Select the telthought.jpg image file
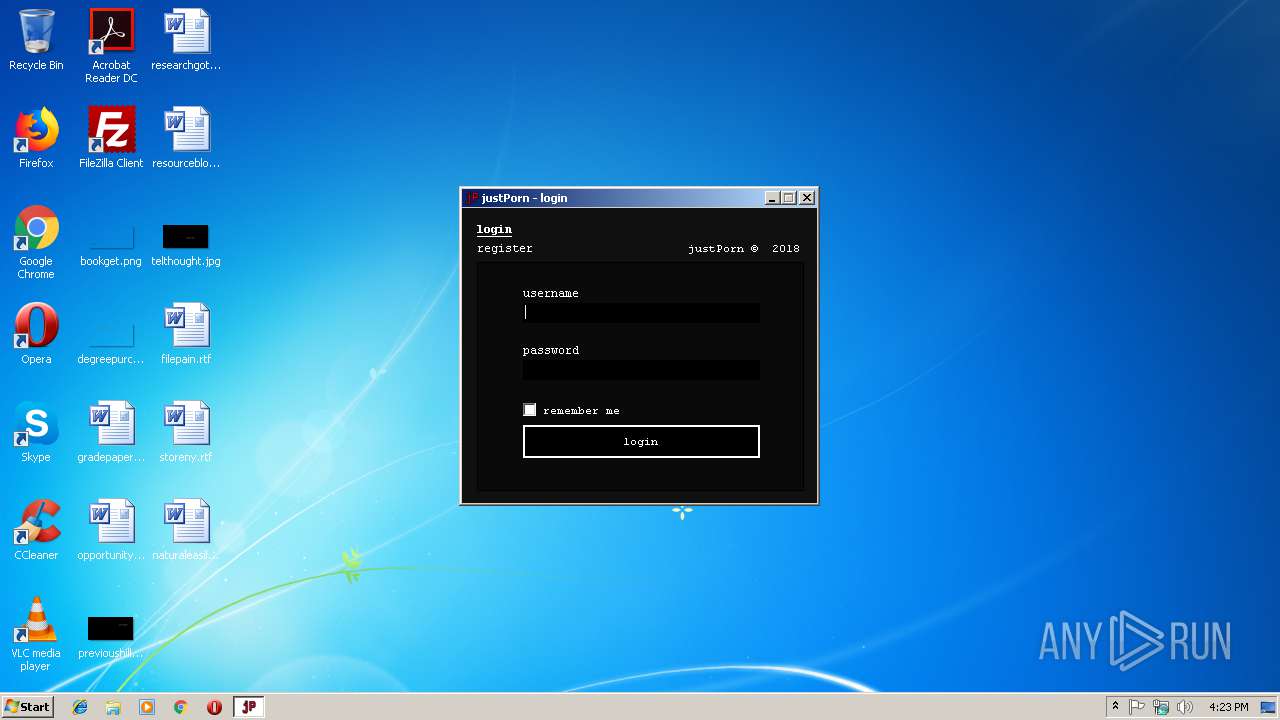Viewport: 1280px width, 720px height. (x=186, y=245)
